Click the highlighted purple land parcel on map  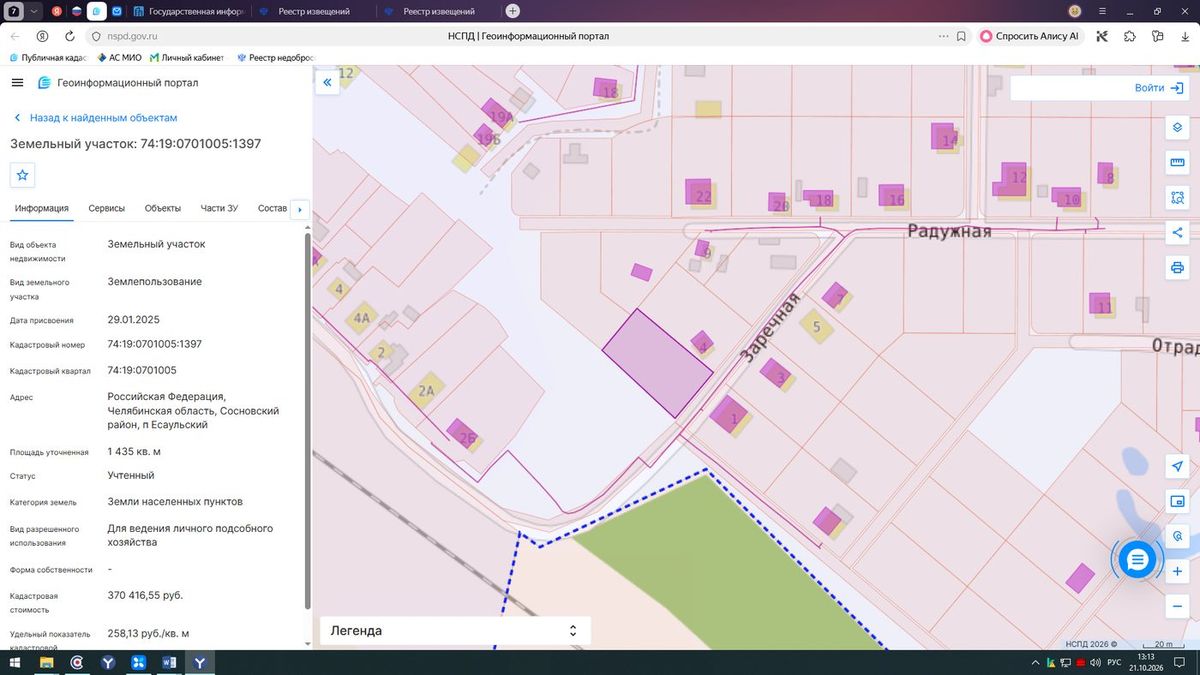coord(657,362)
